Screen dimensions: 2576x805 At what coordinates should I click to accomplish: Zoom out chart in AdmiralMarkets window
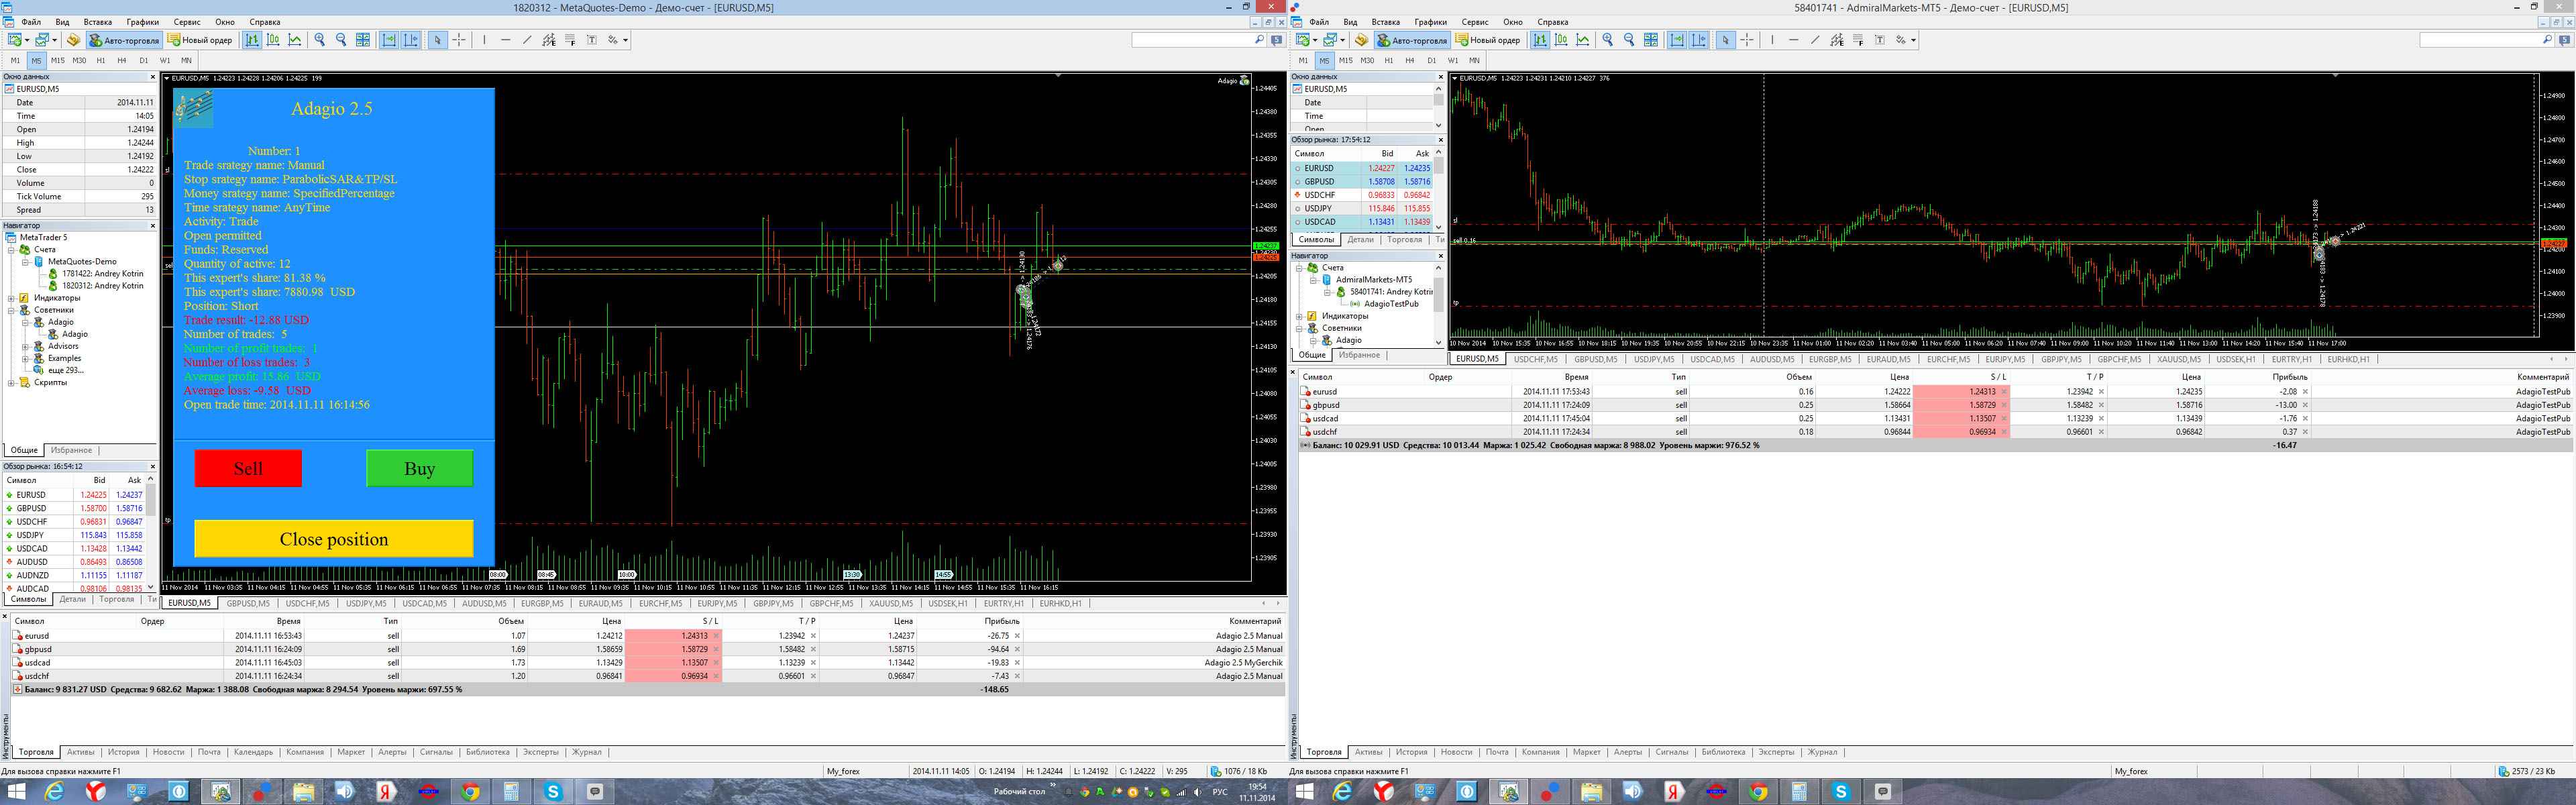click(x=1629, y=40)
